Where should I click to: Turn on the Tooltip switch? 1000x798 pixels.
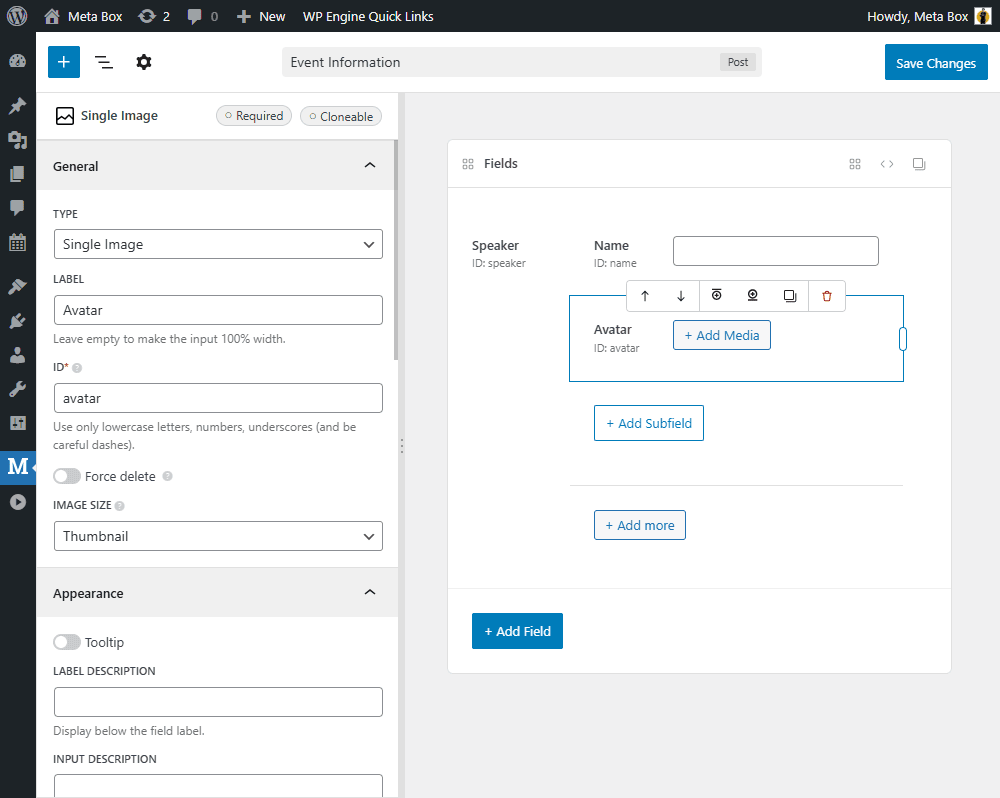67,642
